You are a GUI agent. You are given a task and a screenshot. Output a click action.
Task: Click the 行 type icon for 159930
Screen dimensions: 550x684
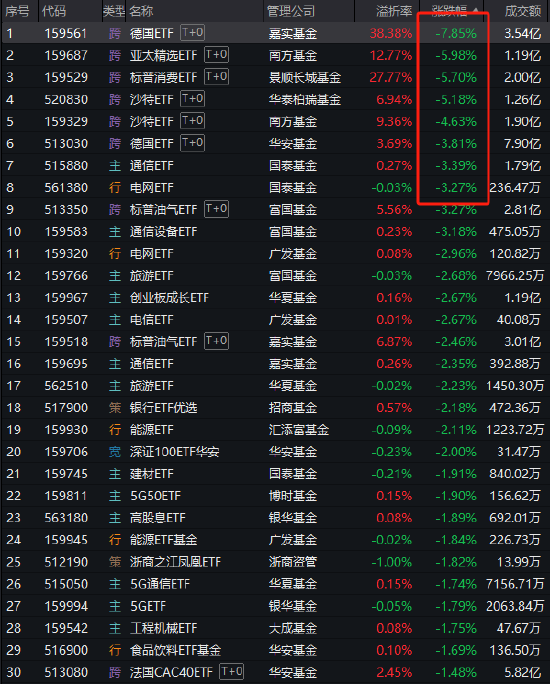tap(115, 430)
